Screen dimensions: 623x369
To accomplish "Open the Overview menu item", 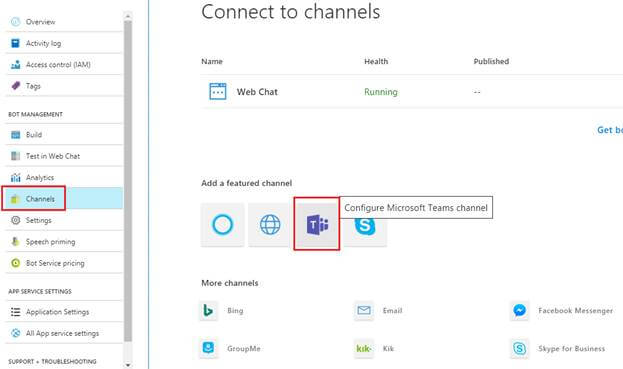I will tap(64, 22).
